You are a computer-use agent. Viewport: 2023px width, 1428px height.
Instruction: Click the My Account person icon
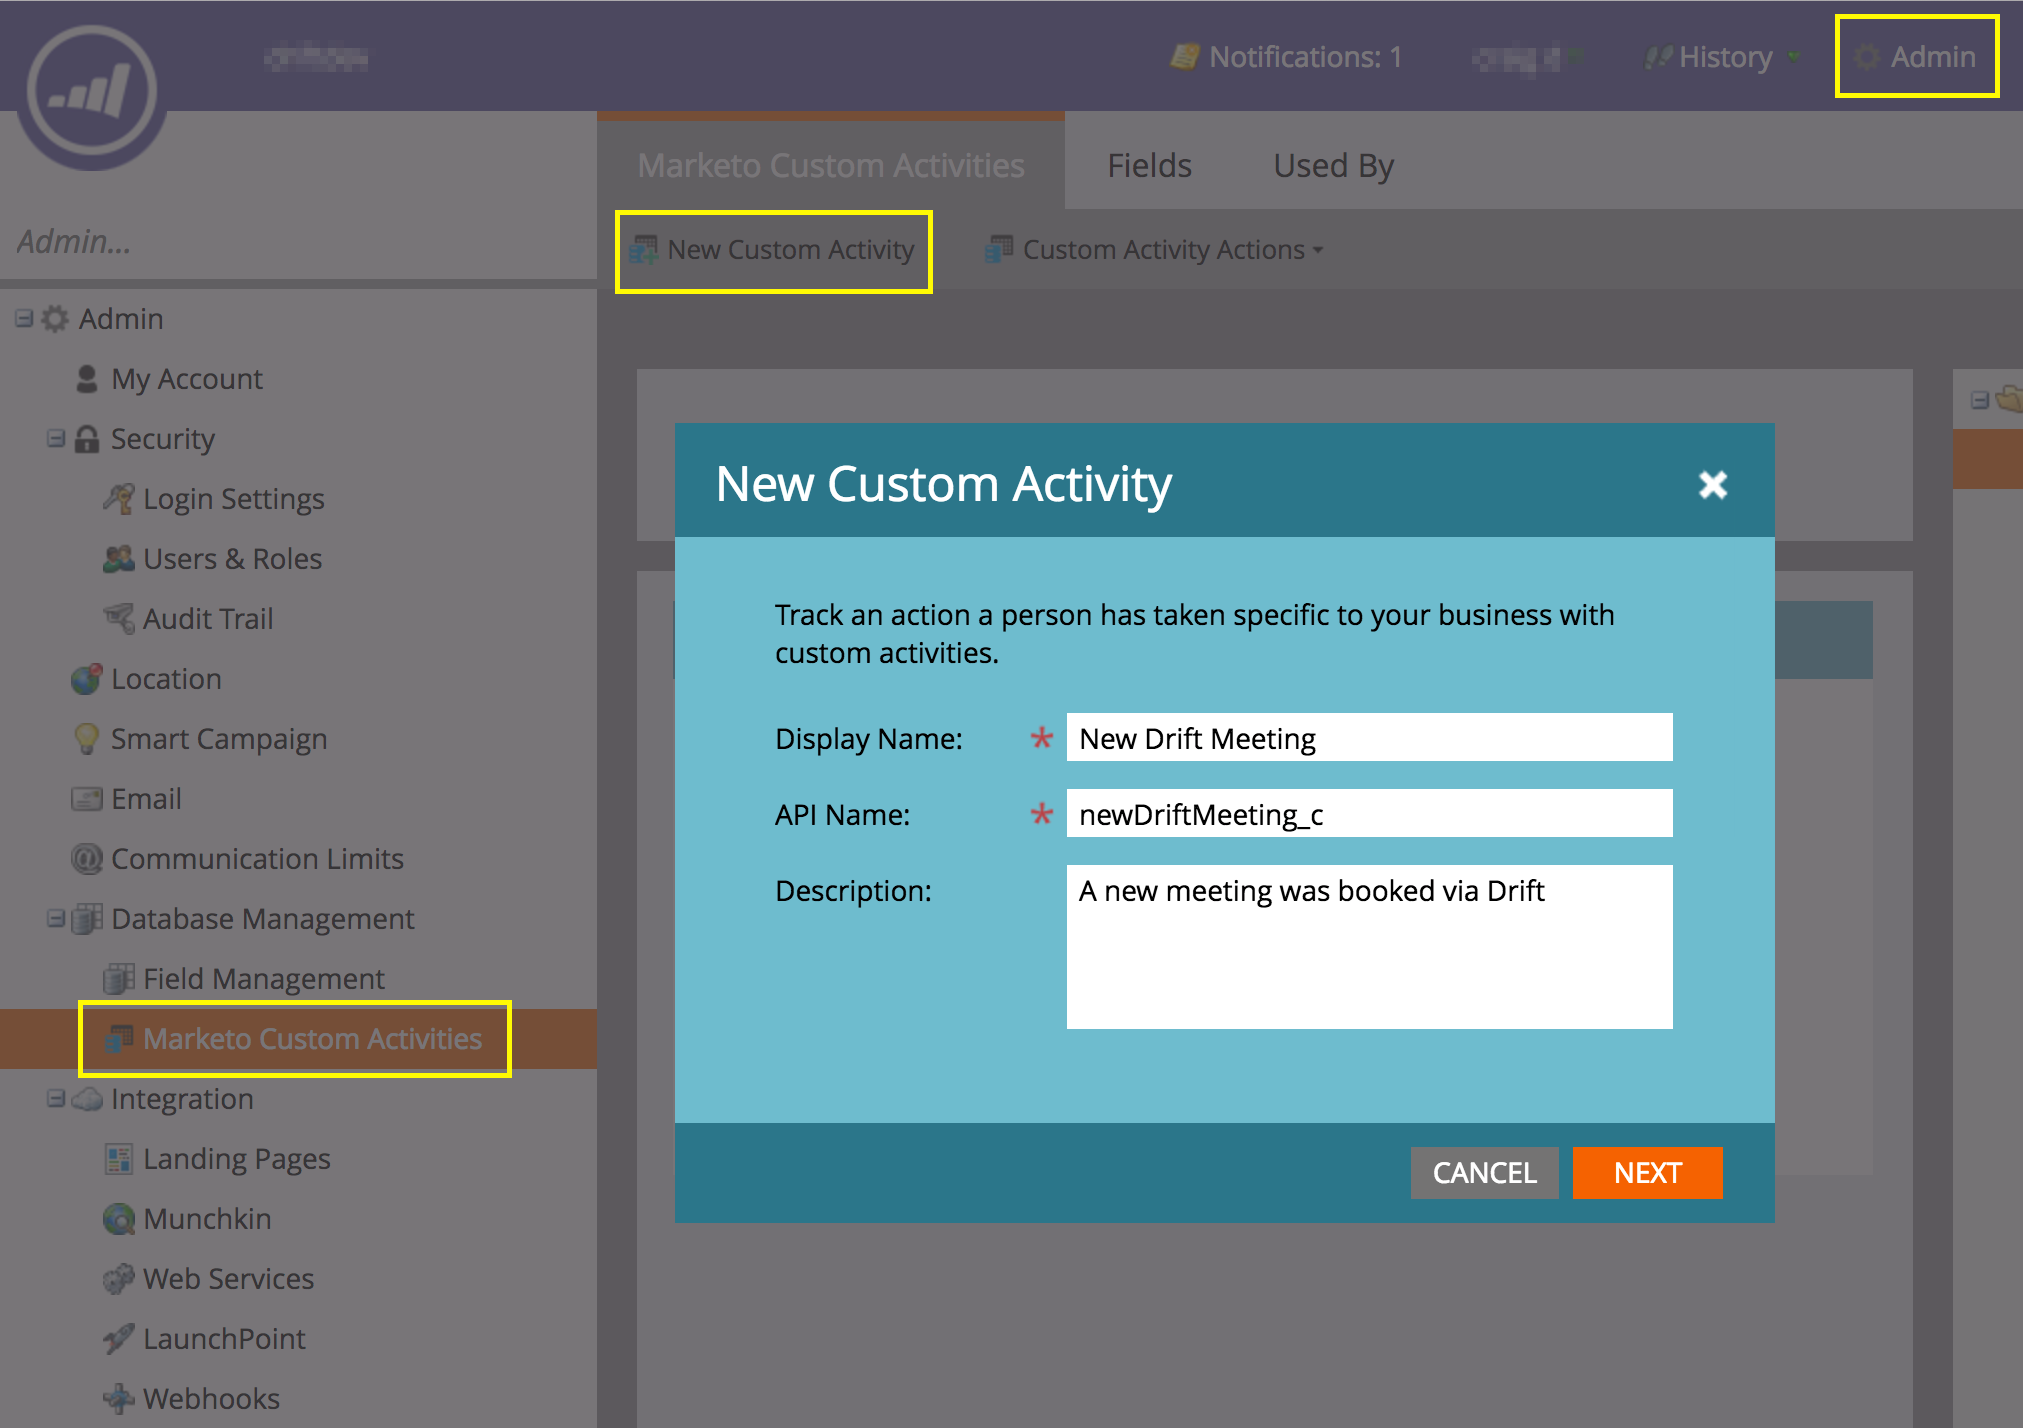point(87,379)
